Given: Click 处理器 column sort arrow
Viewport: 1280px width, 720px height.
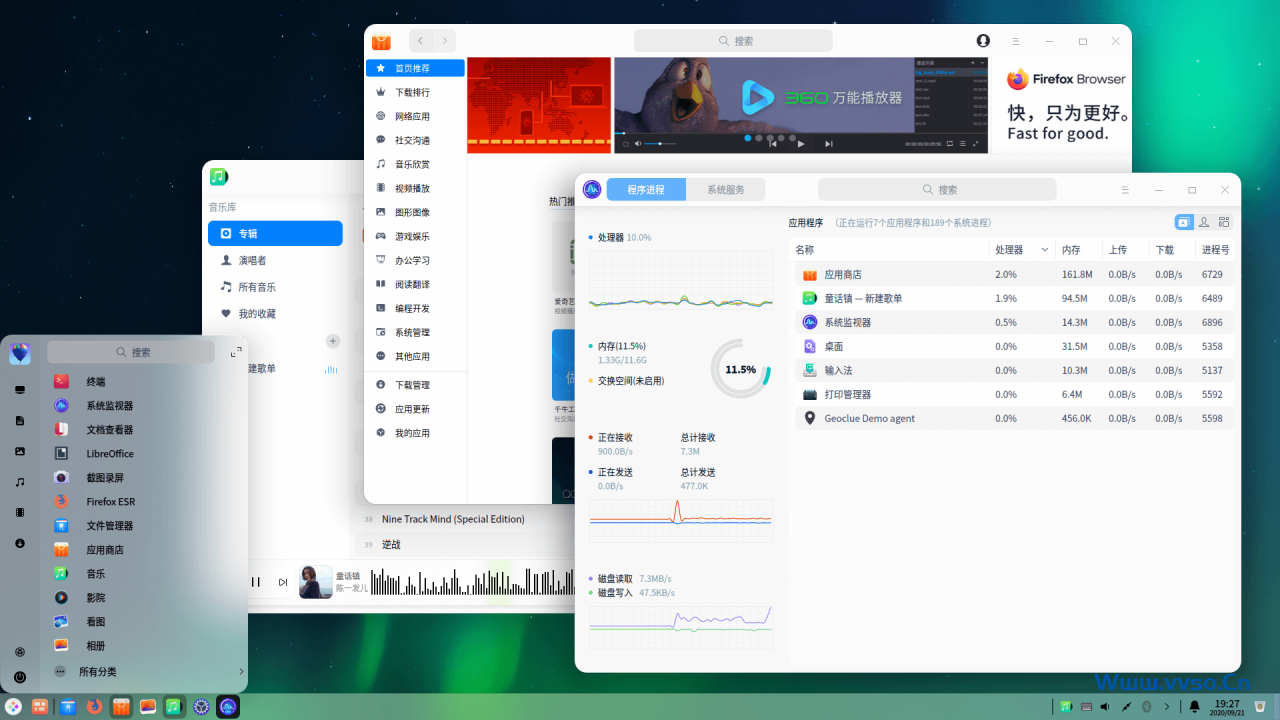Looking at the screenshot, I should point(1045,250).
